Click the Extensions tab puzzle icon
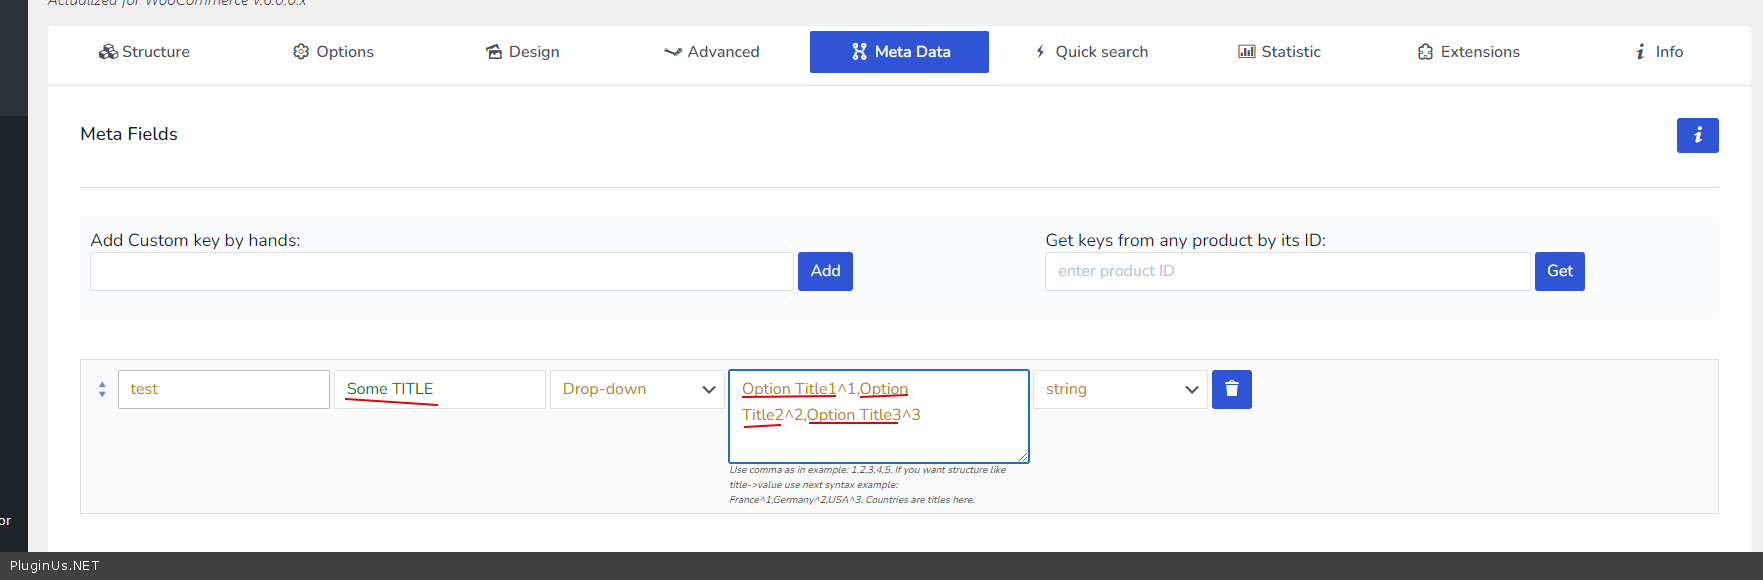 point(1425,52)
